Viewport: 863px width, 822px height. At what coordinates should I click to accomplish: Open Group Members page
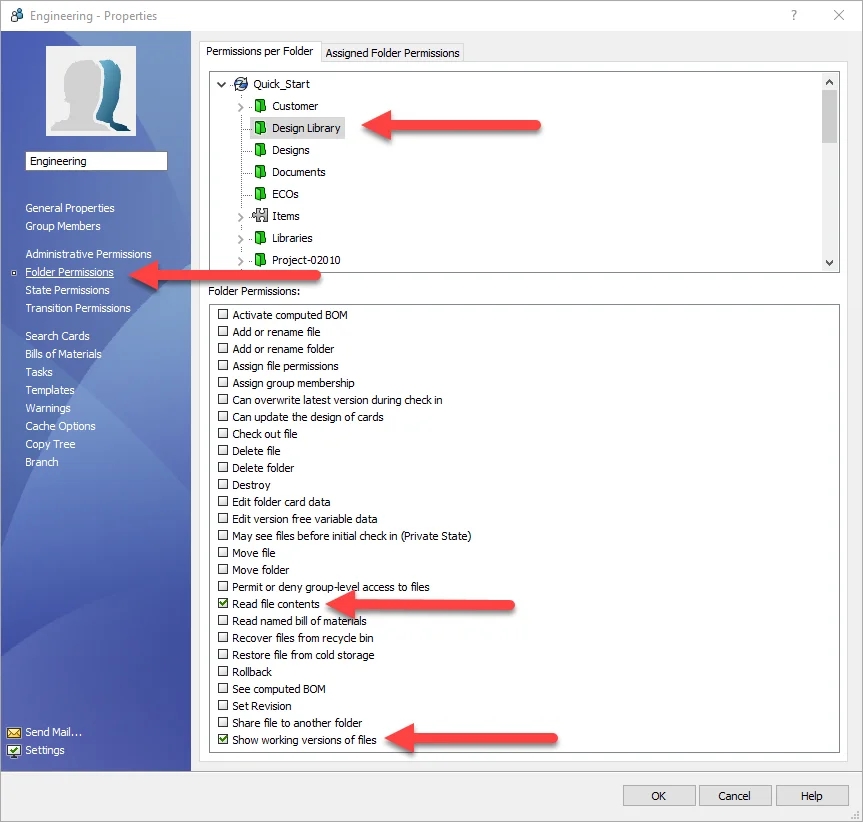point(63,226)
